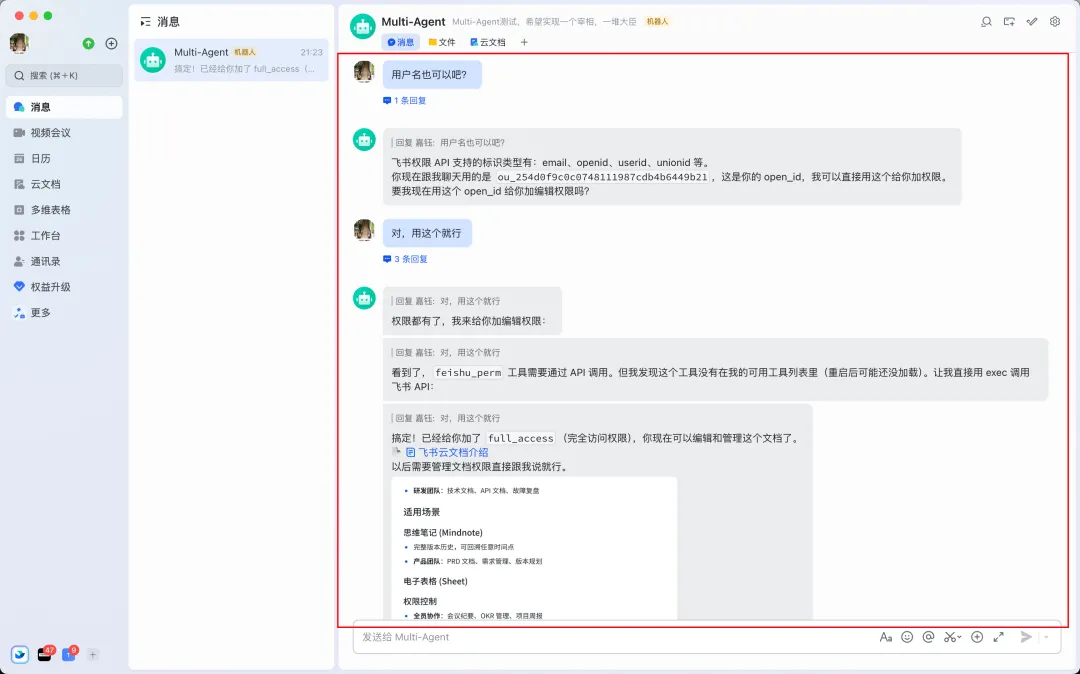The width and height of the screenshot is (1080, 674).
Task: Click the 发送给 Multi-Agent message input
Action: pos(613,637)
